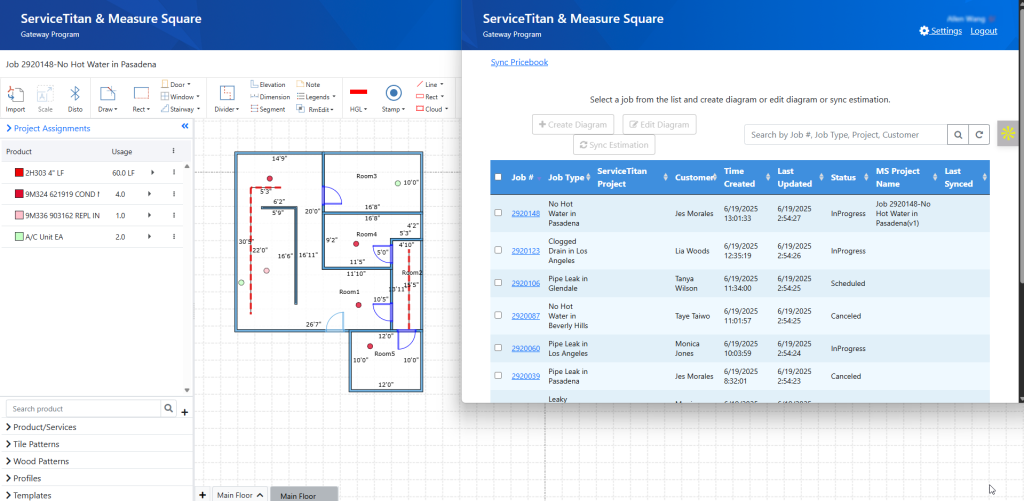Image resolution: width=1024 pixels, height=501 pixels.
Task: Click the Segment tool
Action: [268, 109]
